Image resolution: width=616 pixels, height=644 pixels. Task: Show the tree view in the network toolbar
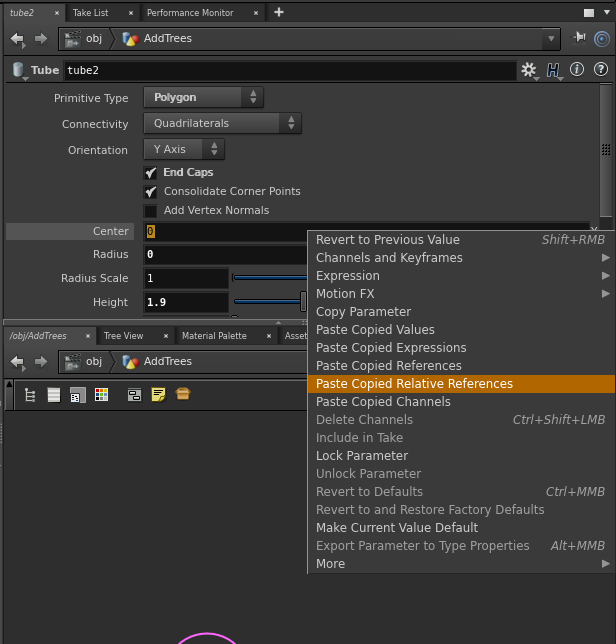pos(30,395)
